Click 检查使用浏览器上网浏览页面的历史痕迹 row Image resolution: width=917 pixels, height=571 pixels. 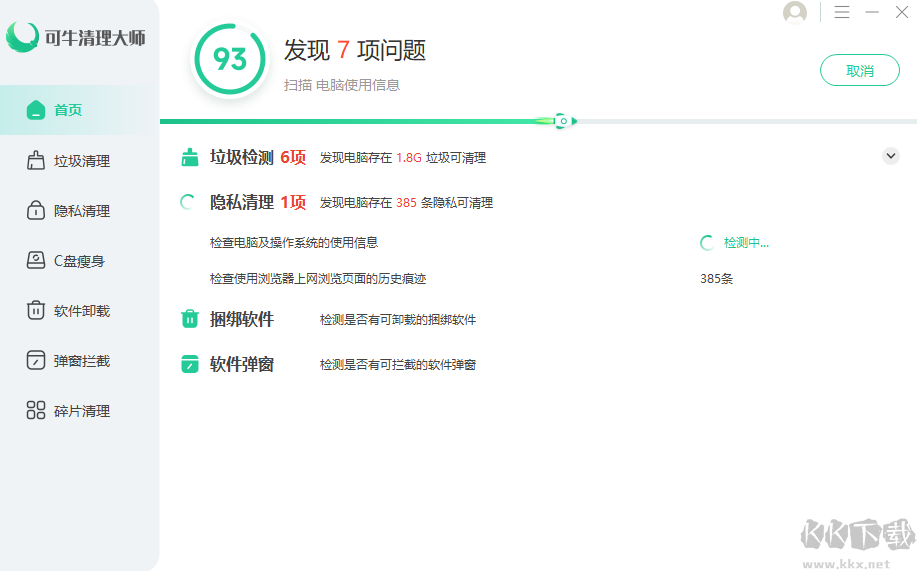click(318, 278)
